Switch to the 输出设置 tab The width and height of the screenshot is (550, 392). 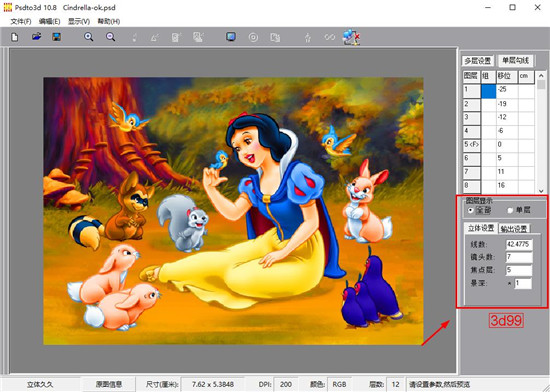(x=514, y=229)
